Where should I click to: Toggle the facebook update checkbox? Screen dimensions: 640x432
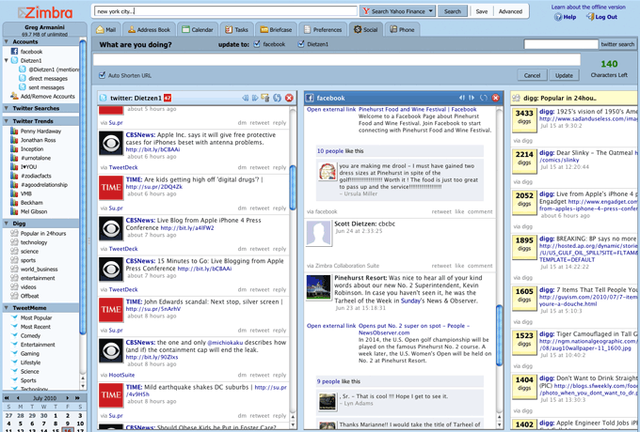pos(257,44)
